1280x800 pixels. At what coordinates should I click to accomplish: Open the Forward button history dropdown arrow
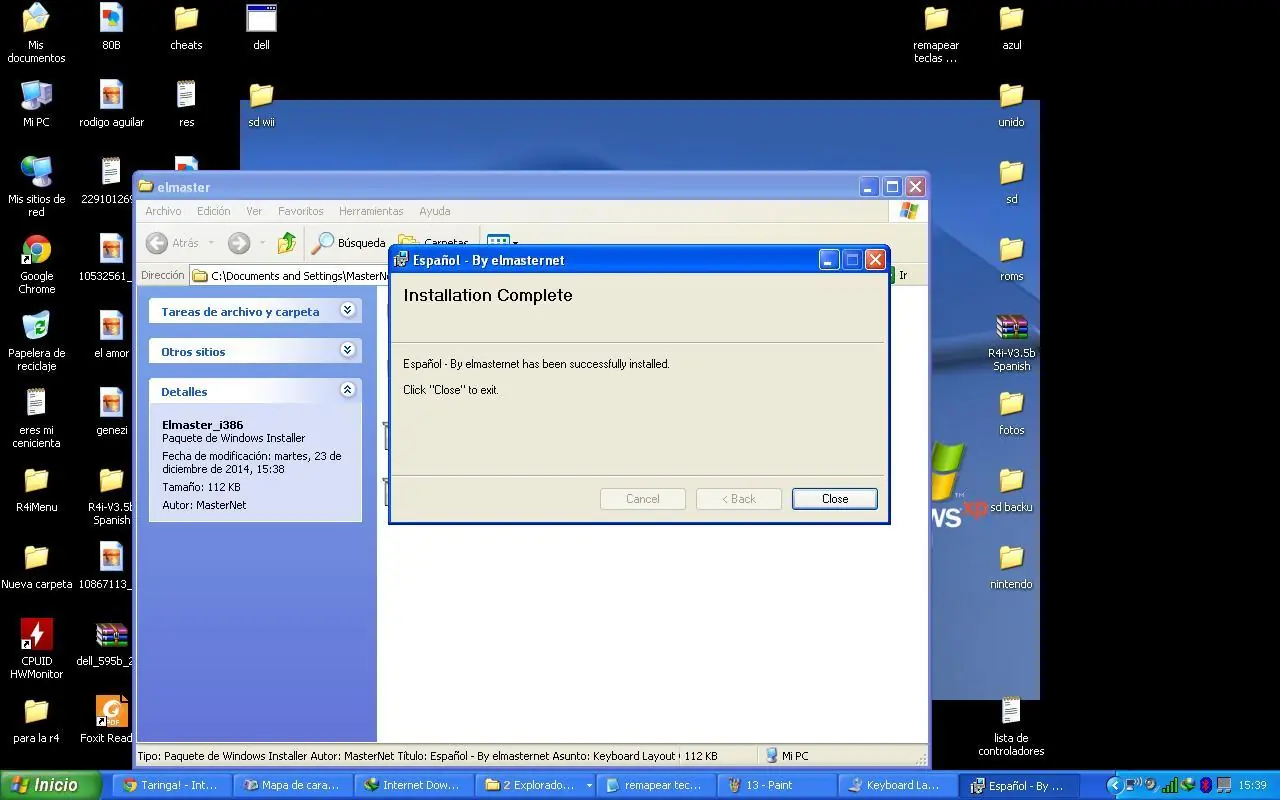pyautogui.click(x=262, y=243)
